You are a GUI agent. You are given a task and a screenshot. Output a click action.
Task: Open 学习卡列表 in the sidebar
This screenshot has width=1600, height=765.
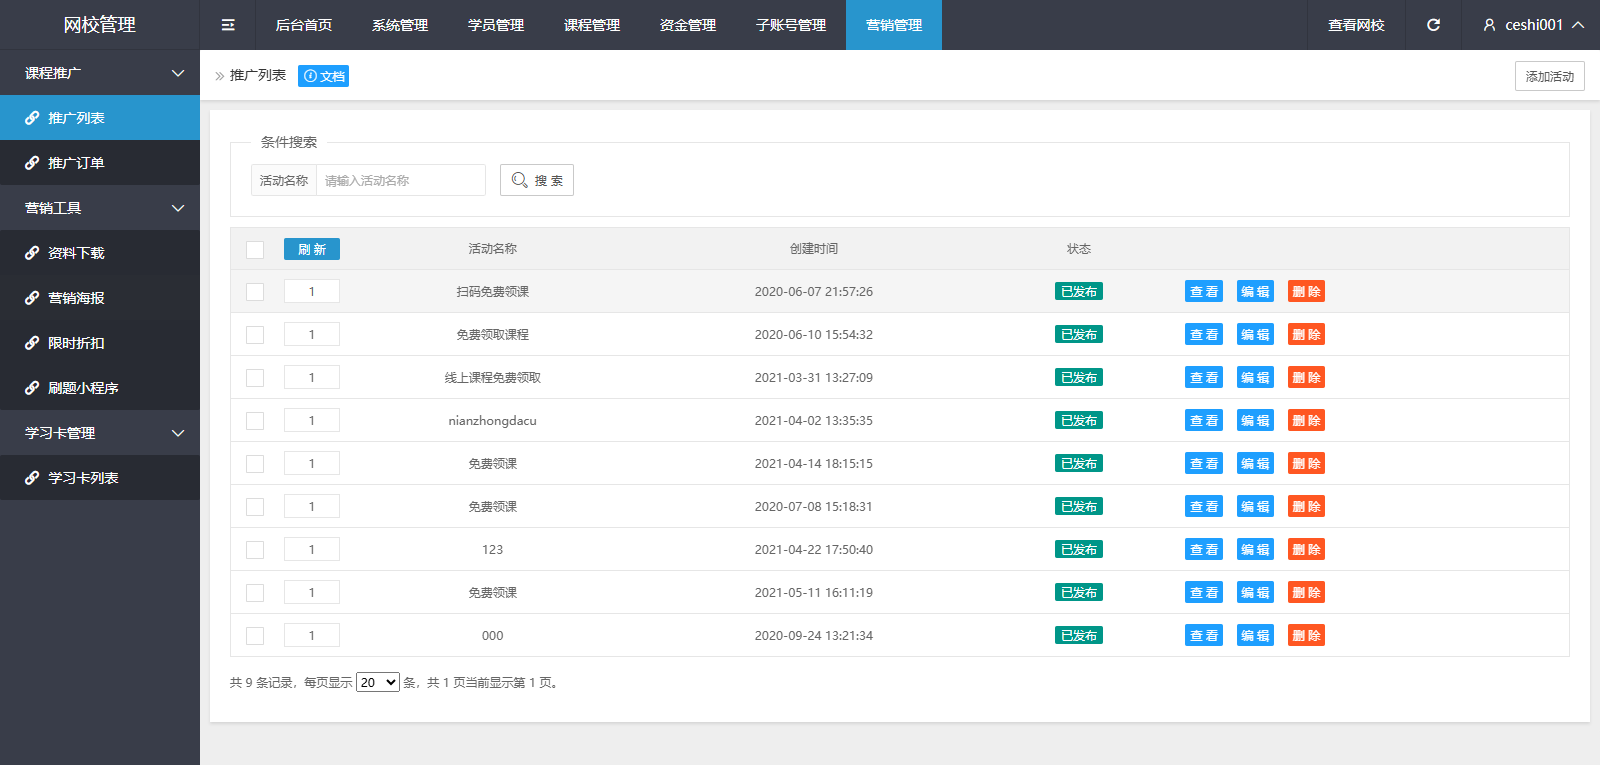[x=100, y=478]
